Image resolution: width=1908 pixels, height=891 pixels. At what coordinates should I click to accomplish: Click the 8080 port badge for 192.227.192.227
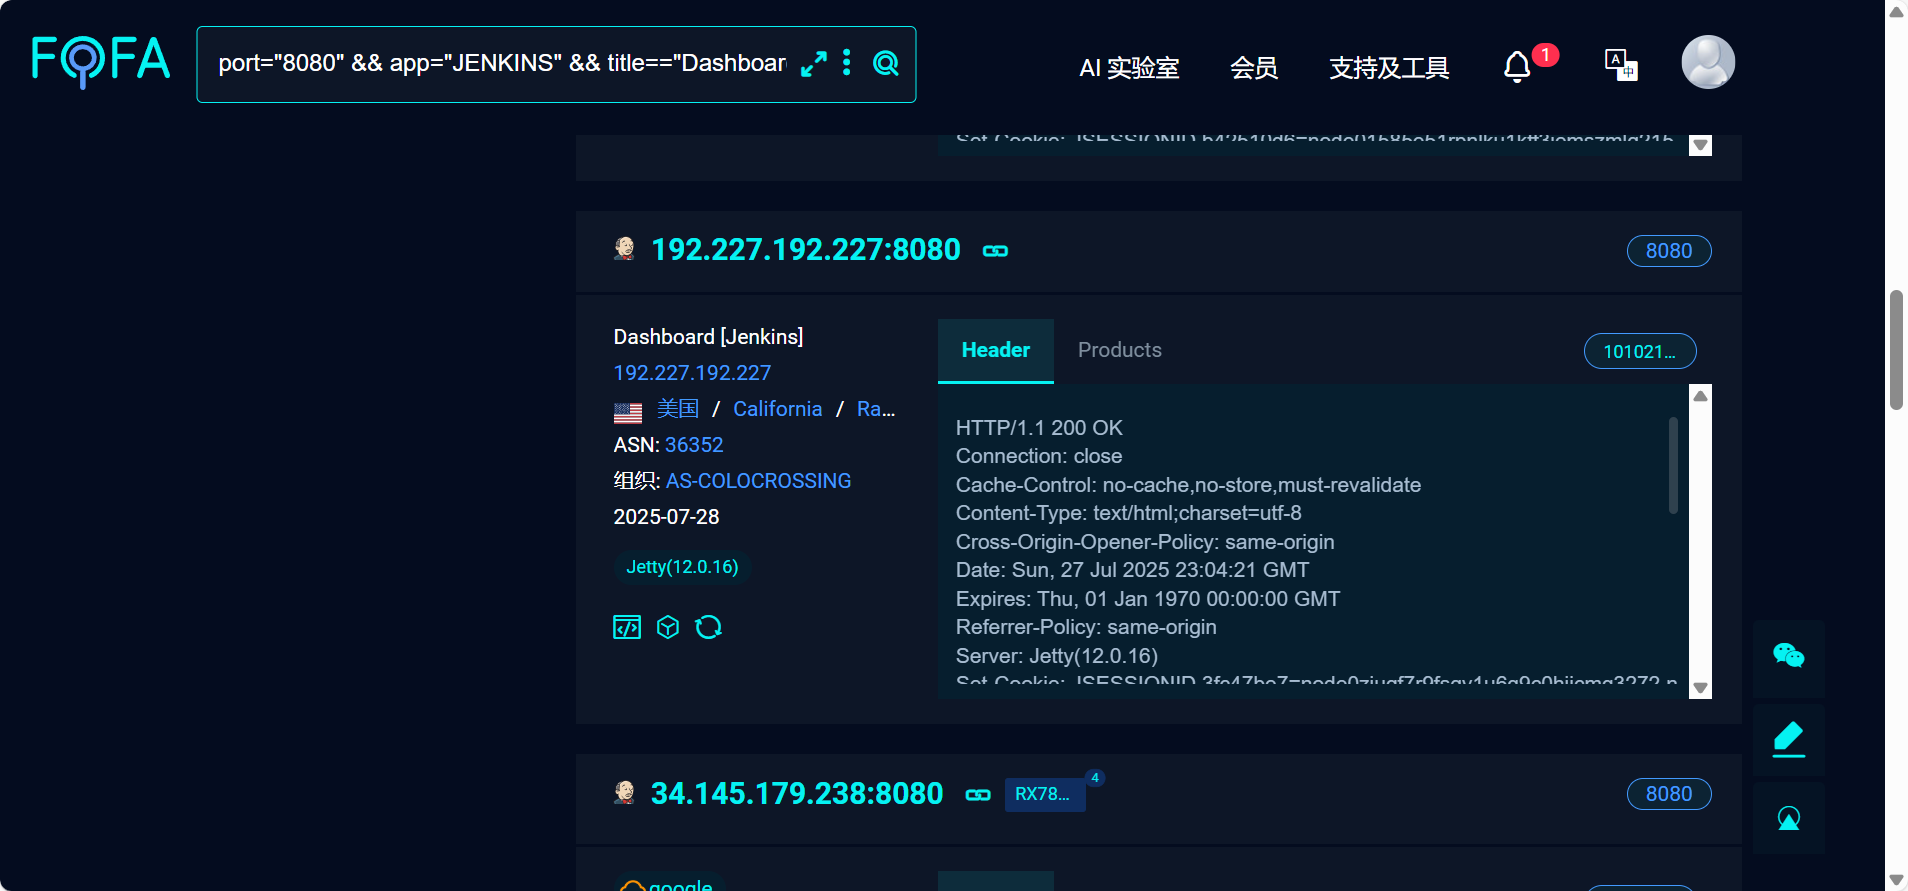[1669, 251]
